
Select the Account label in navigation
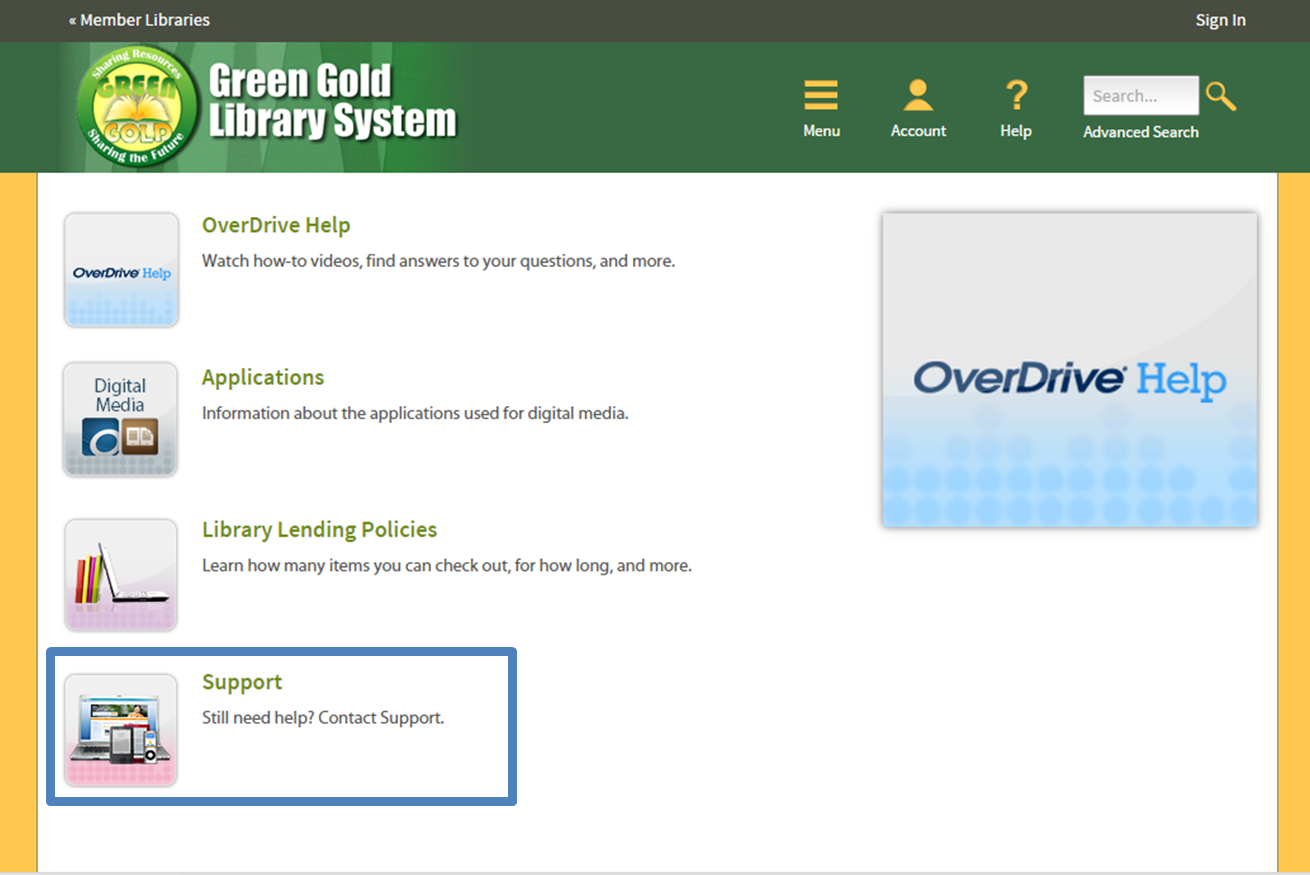pos(917,130)
